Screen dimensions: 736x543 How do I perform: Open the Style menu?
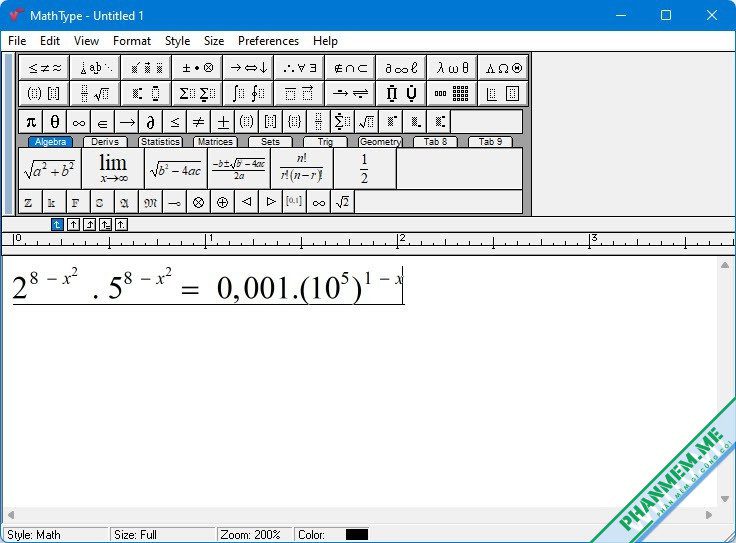tap(177, 41)
